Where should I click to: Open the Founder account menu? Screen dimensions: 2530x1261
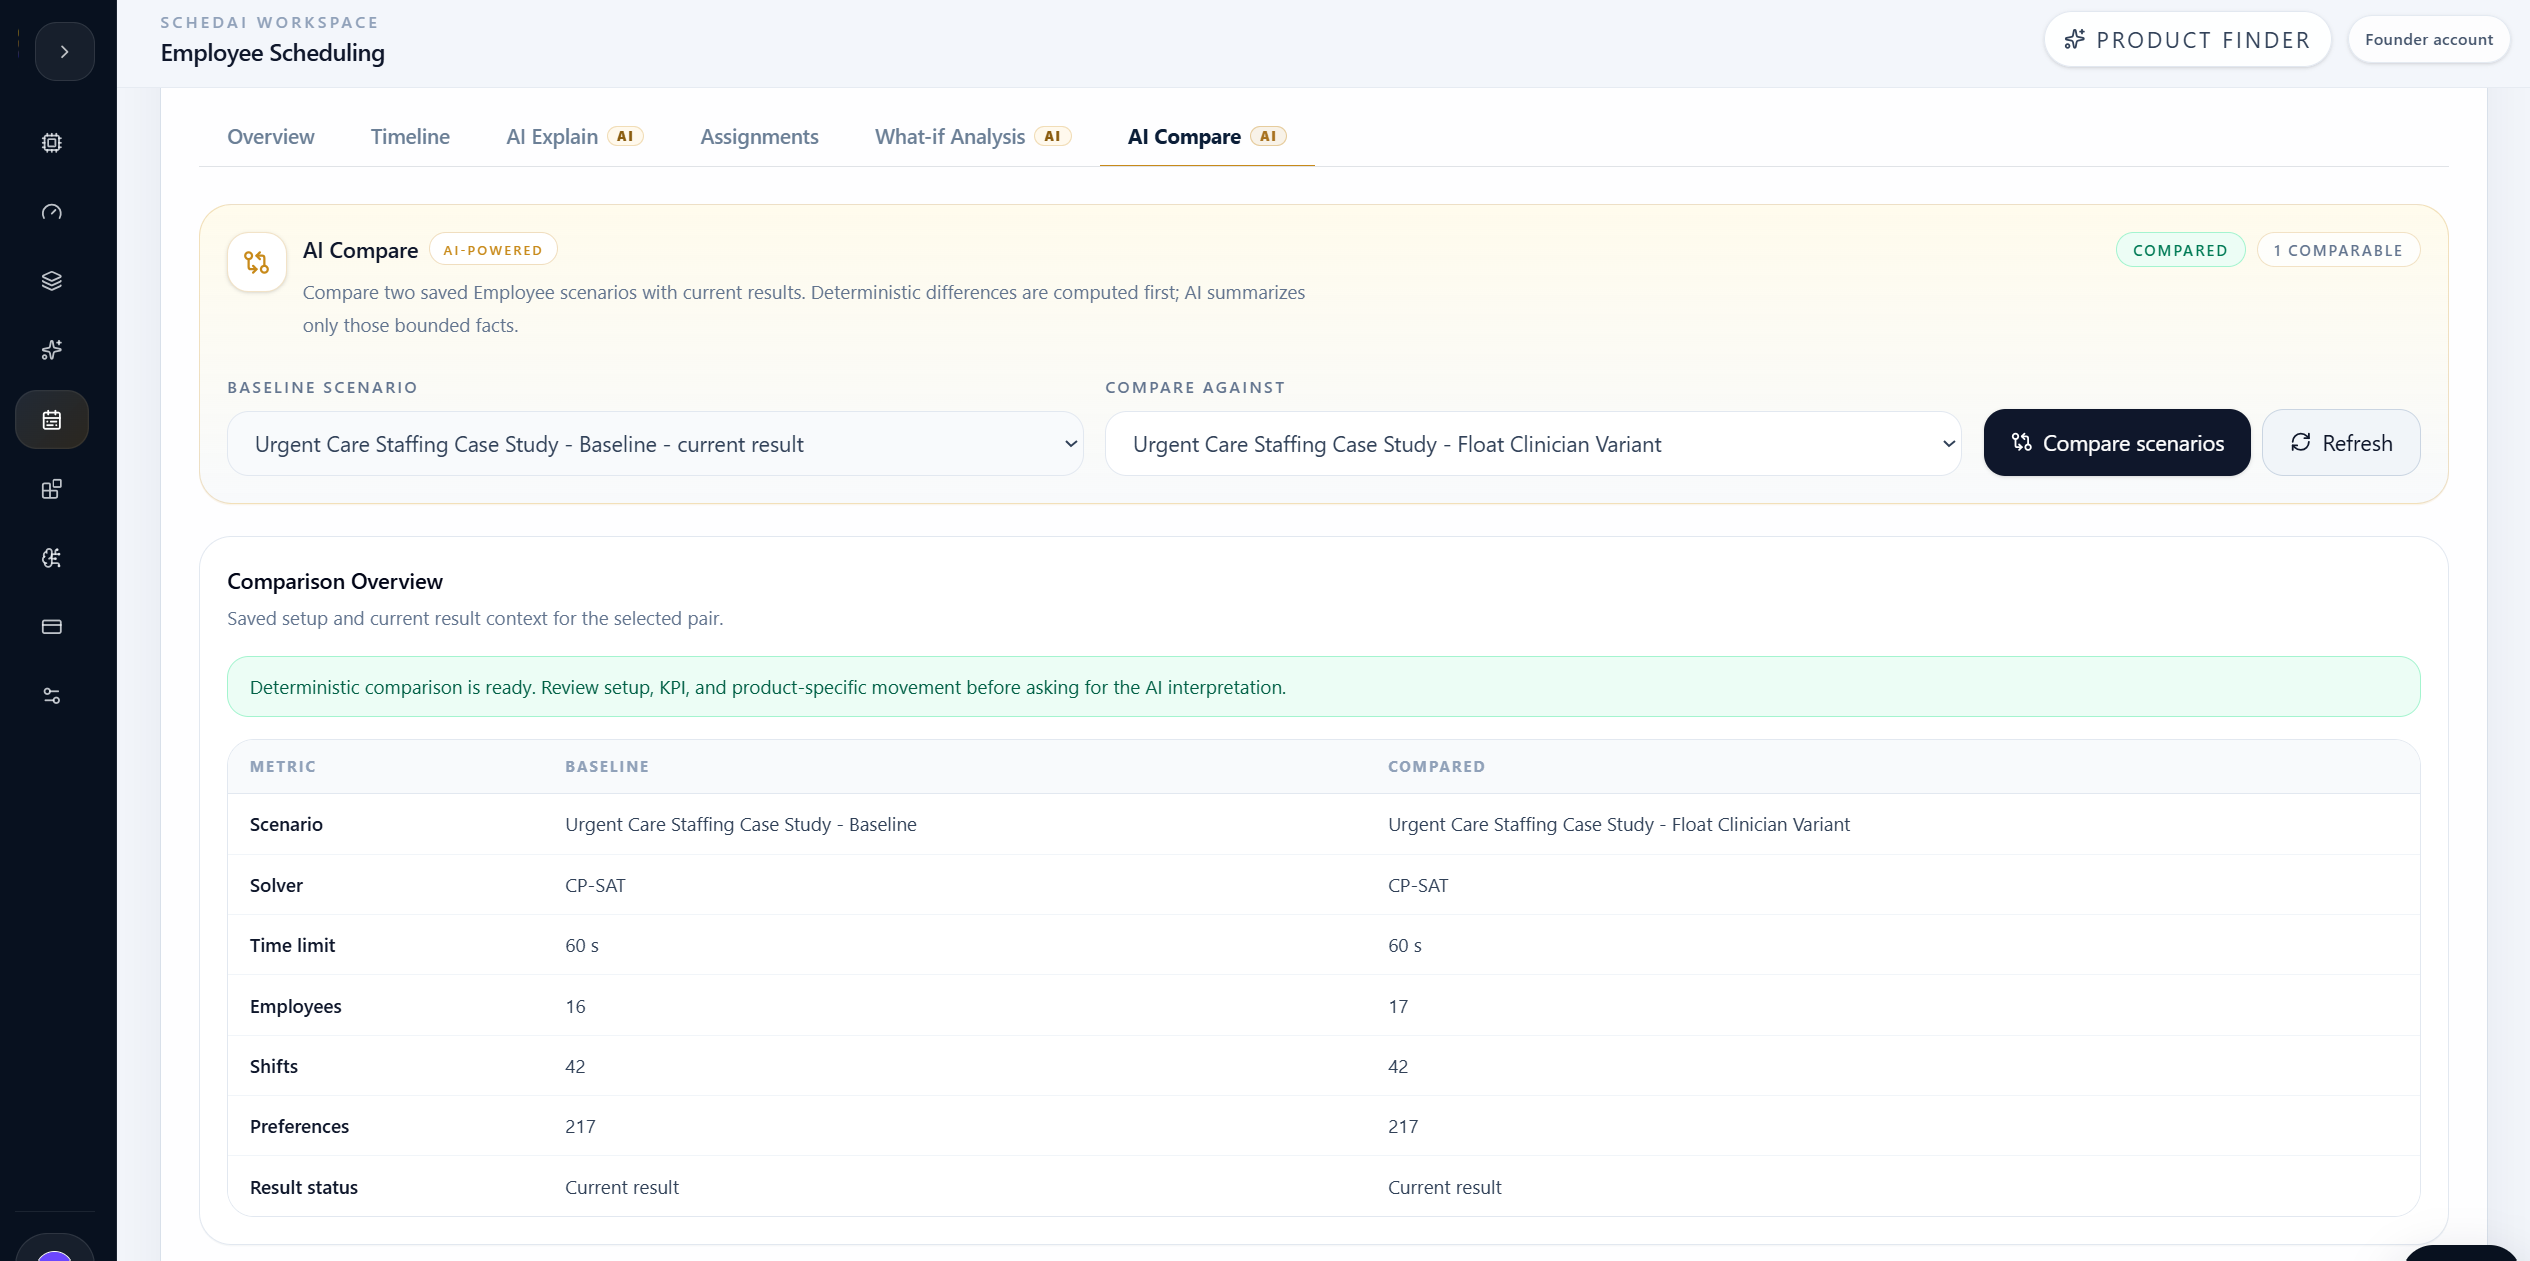tap(2428, 40)
